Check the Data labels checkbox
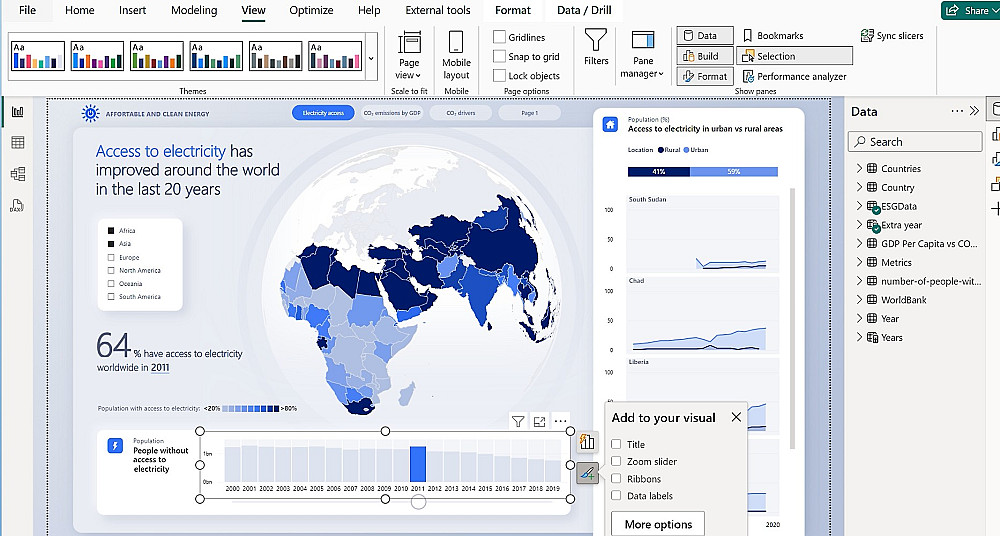 [616, 496]
